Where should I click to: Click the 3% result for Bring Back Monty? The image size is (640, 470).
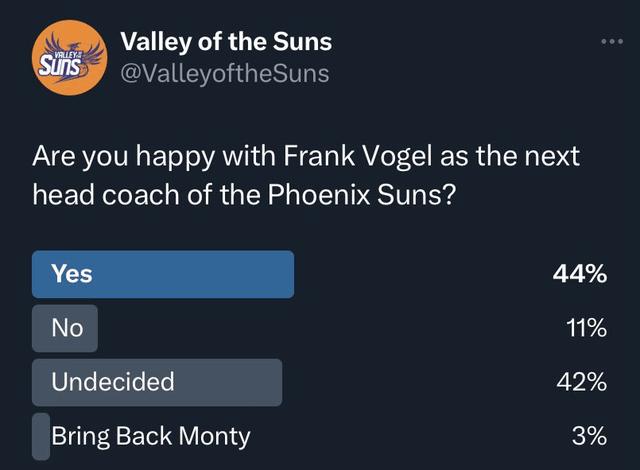pos(589,436)
